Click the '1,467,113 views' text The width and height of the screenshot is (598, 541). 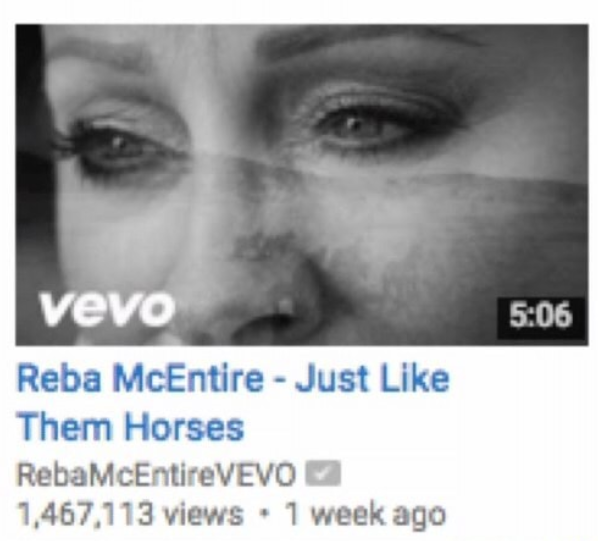pos(130,514)
